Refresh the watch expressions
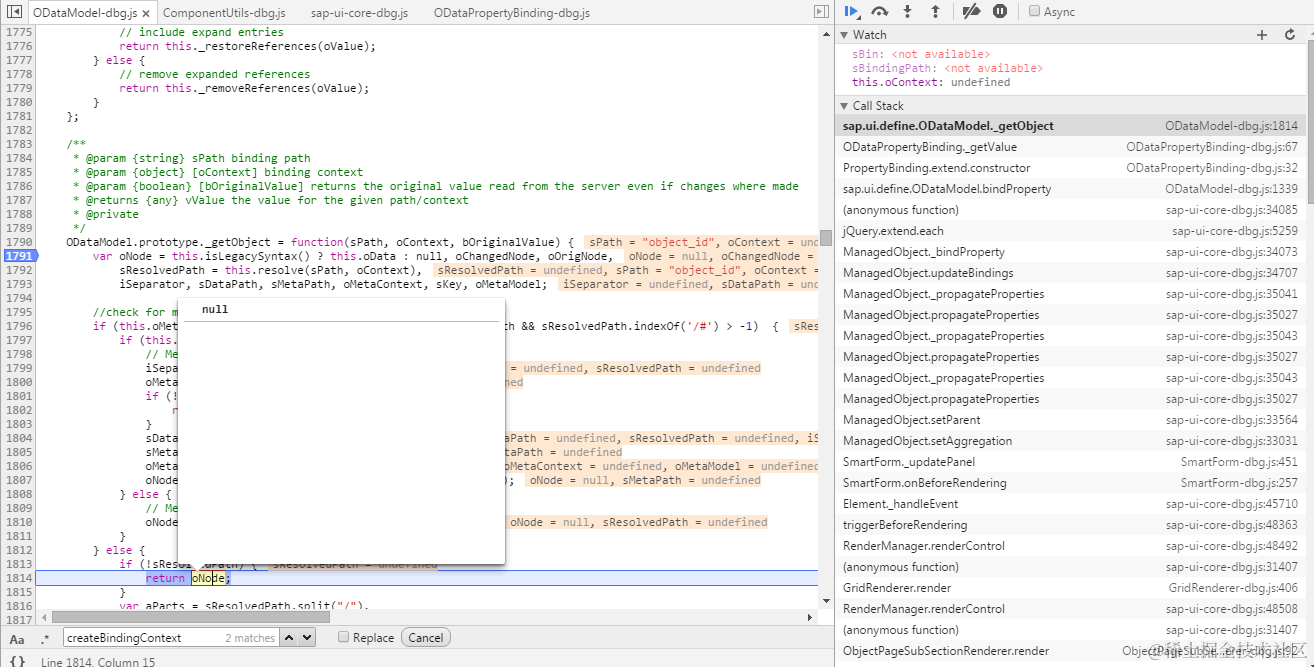 pyautogui.click(x=1290, y=35)
